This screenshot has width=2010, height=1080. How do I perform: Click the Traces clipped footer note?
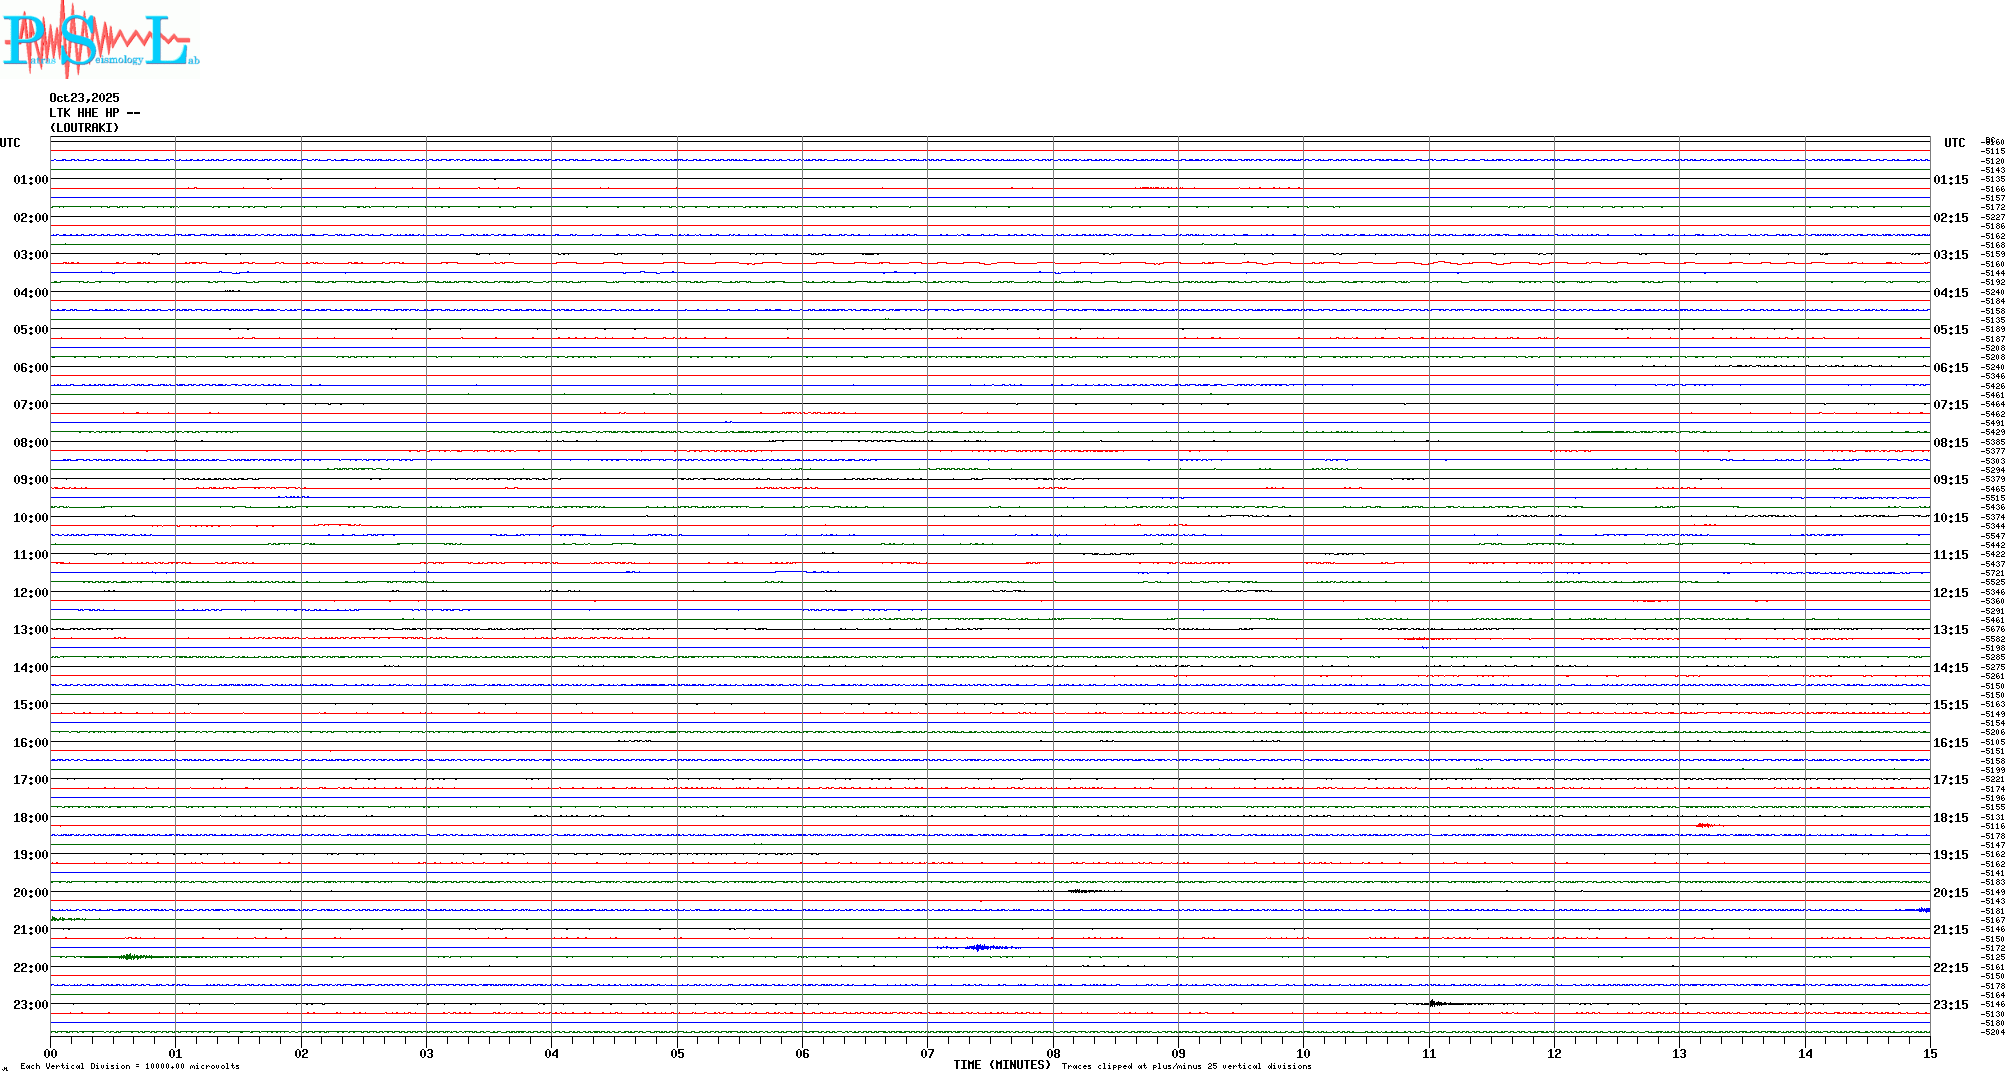click(x=1186, y=1066)
